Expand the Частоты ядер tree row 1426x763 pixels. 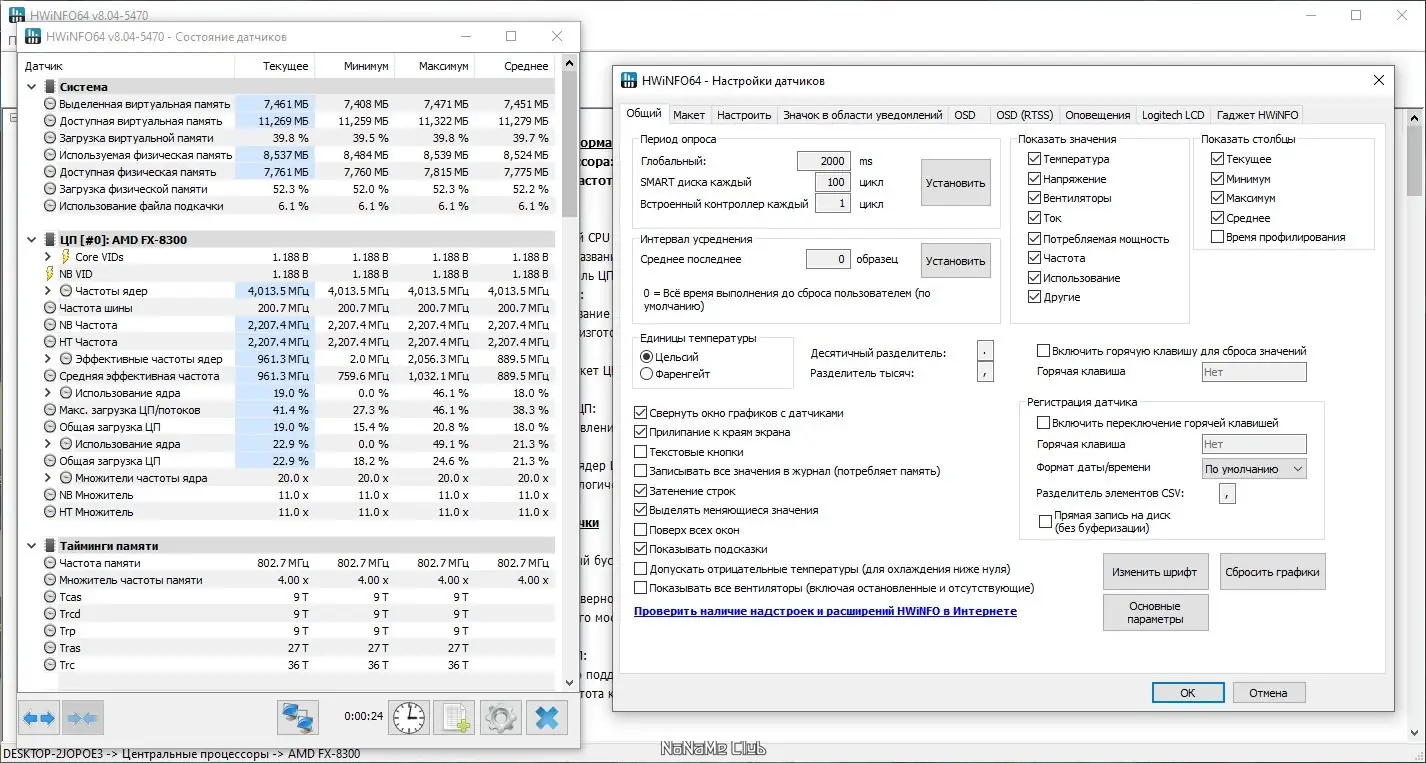(x=49, y=291)
